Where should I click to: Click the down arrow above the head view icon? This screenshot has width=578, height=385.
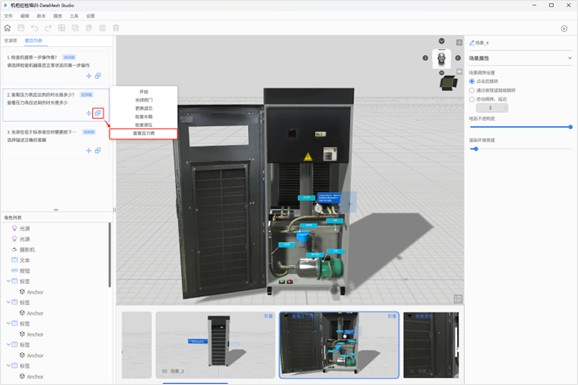[441, 41]
